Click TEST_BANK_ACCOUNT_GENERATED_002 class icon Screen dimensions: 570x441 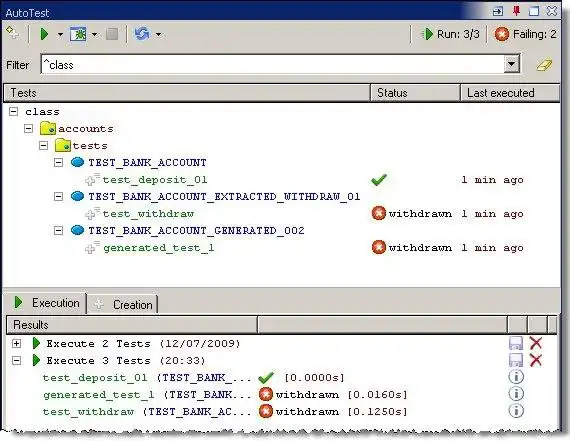(x=77, y=230)
